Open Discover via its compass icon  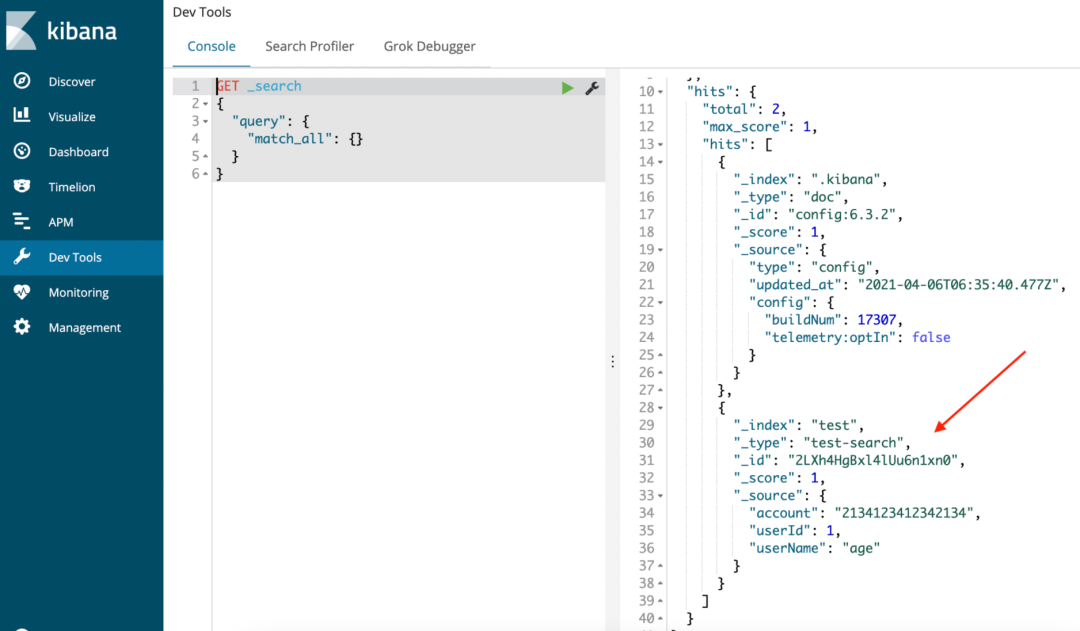point(22,81)
